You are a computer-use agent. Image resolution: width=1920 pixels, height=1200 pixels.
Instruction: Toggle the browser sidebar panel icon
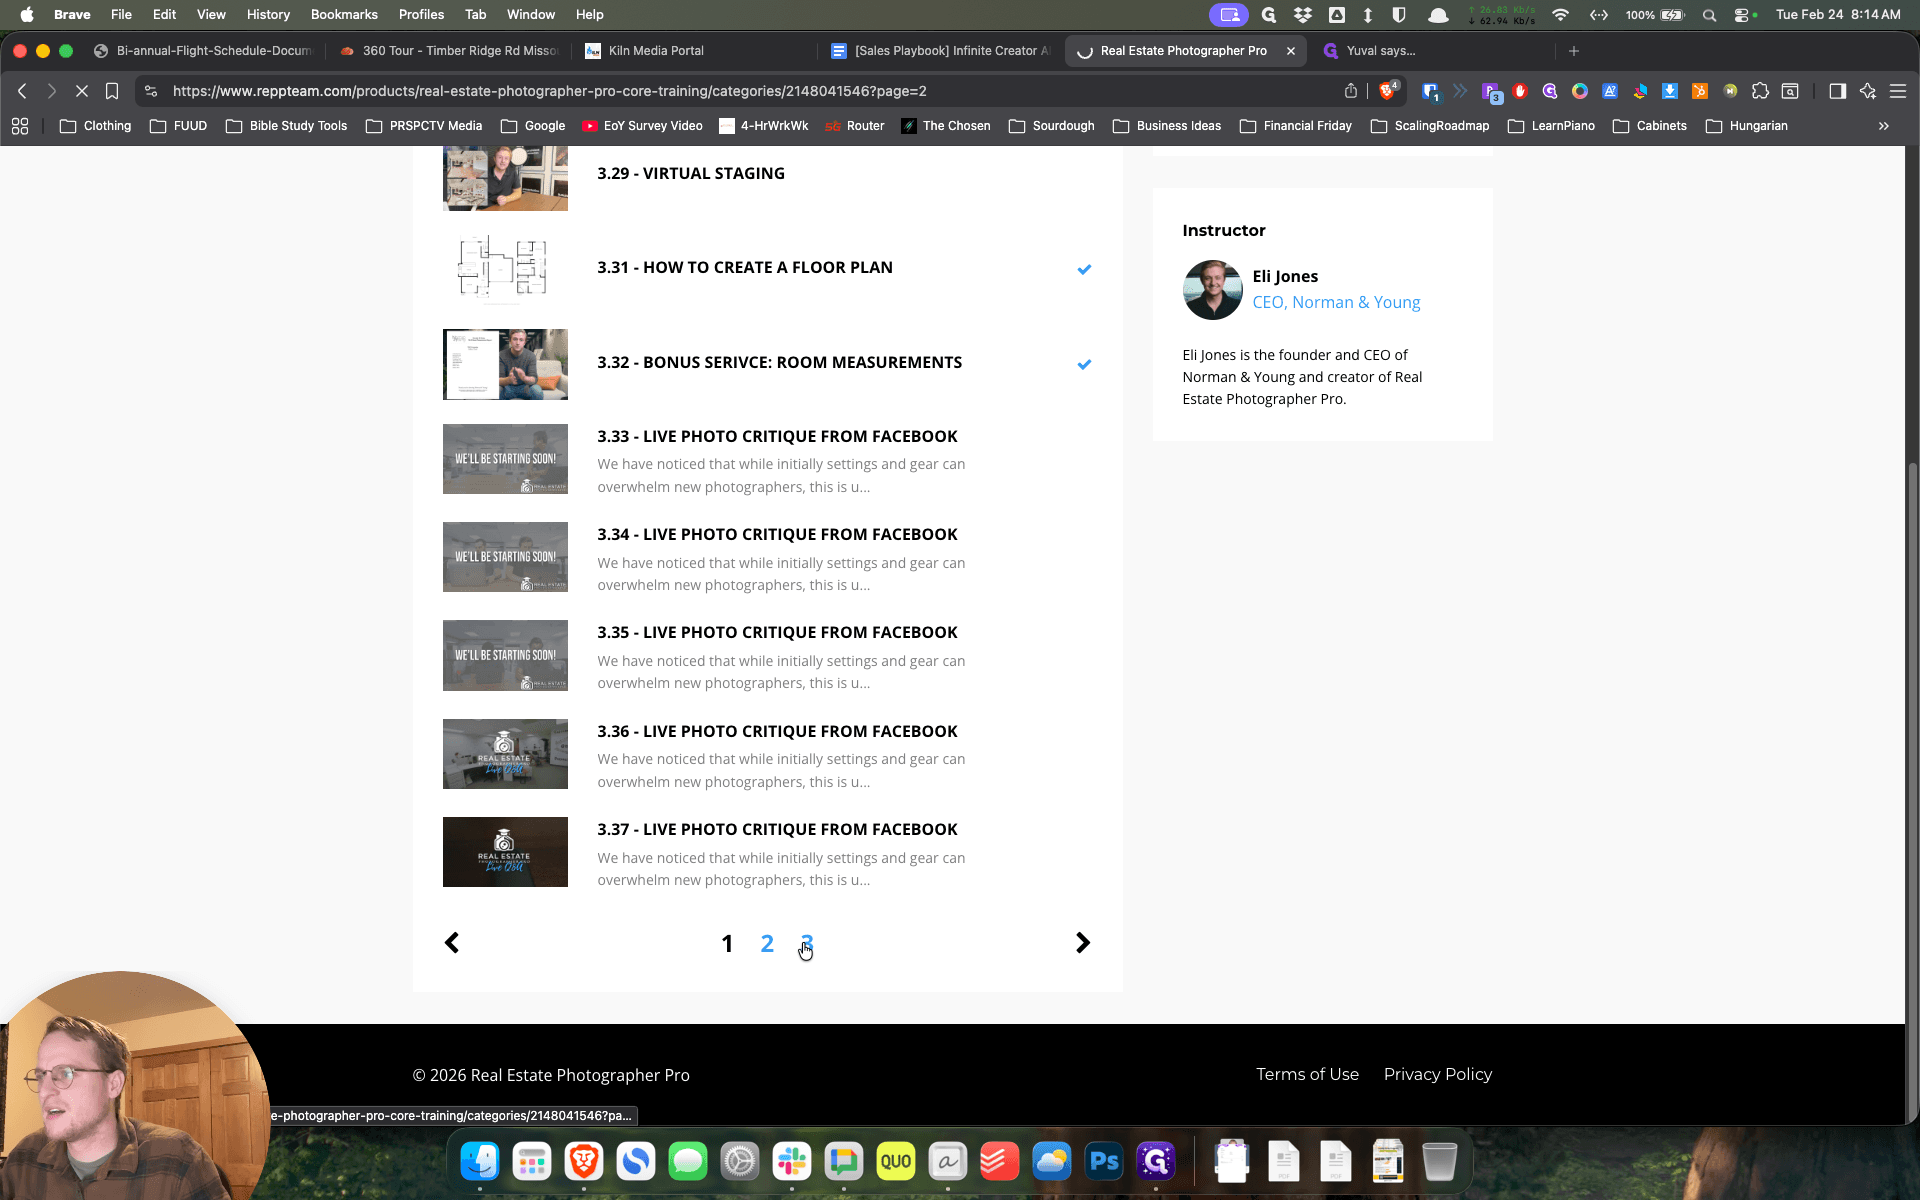(1837, 91)
